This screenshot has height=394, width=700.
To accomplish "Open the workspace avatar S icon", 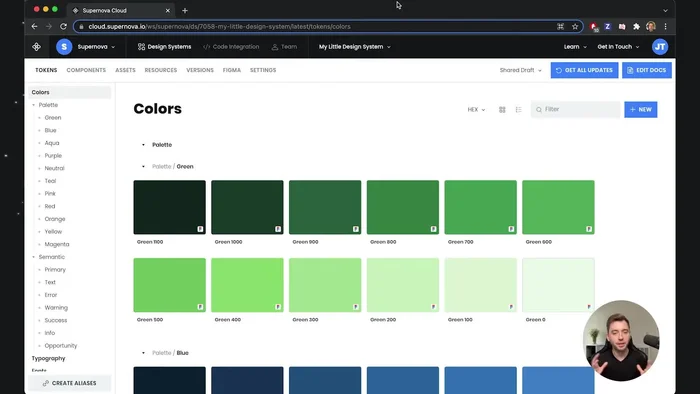I will coord(64,46).
